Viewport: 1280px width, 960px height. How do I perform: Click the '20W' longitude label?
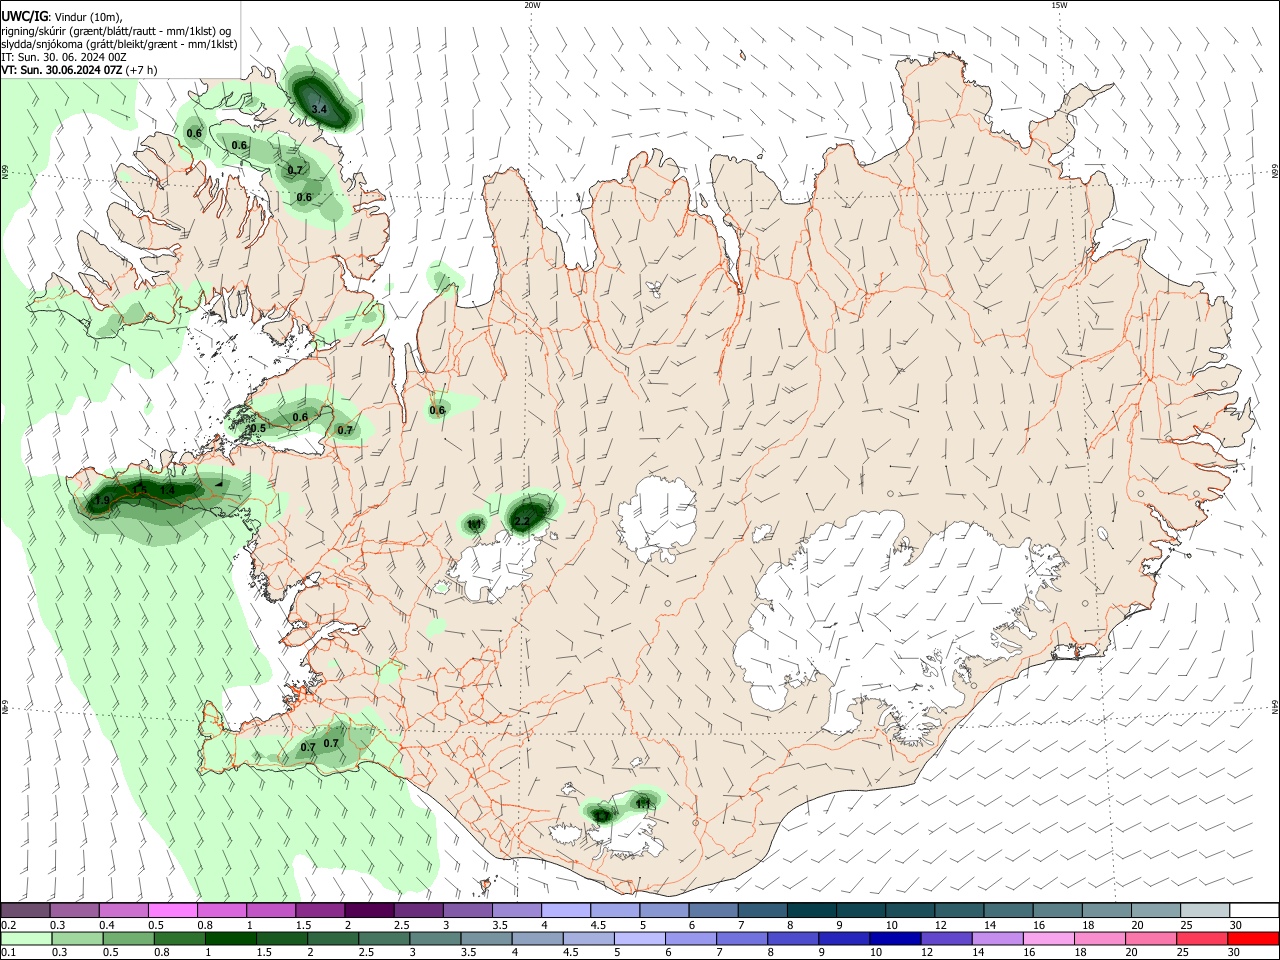point(532,5)
